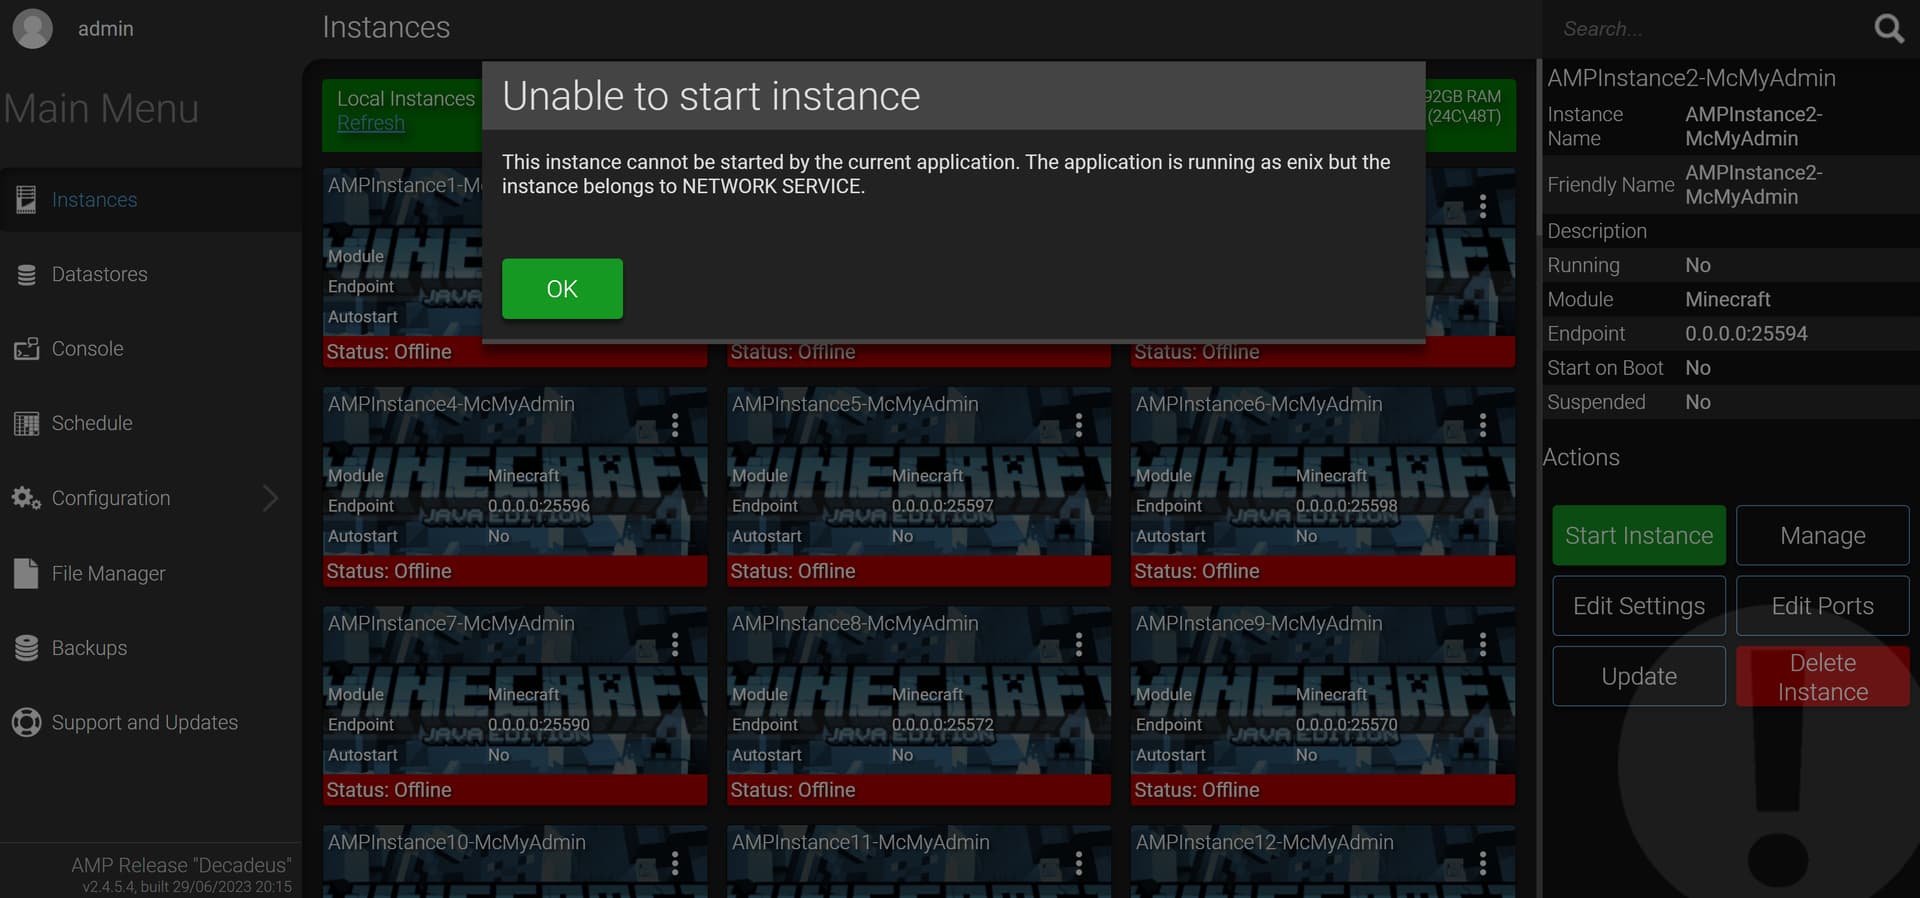Screen dimensions: 1920x898
Task: Expand the Configuration submenu chevron
Action: (270, 498)
